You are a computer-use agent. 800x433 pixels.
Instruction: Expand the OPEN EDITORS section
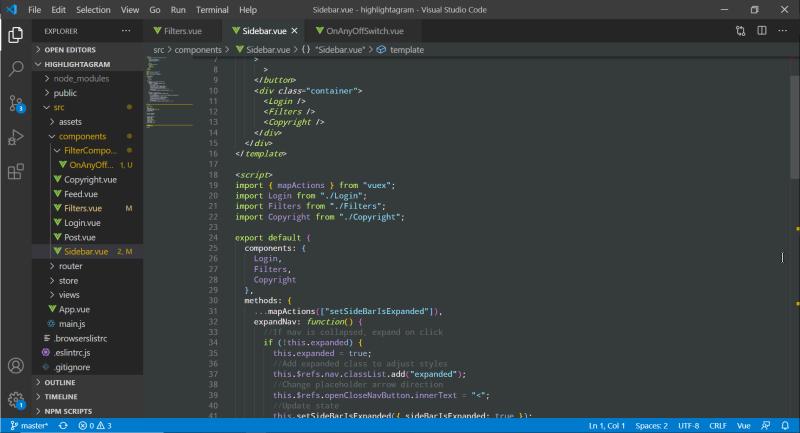tap(69, 49)
